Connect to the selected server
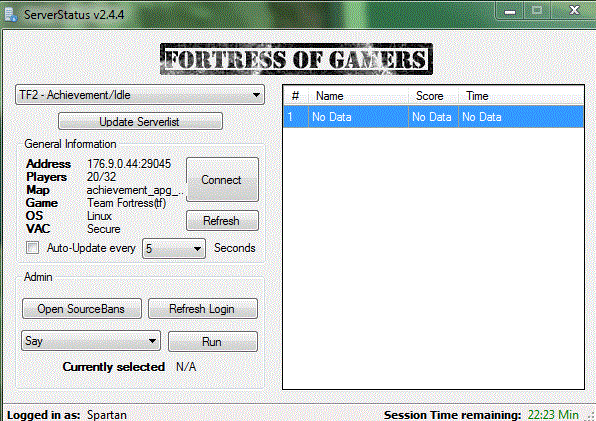This screenshot has height=421, width=596. (222, 179)
